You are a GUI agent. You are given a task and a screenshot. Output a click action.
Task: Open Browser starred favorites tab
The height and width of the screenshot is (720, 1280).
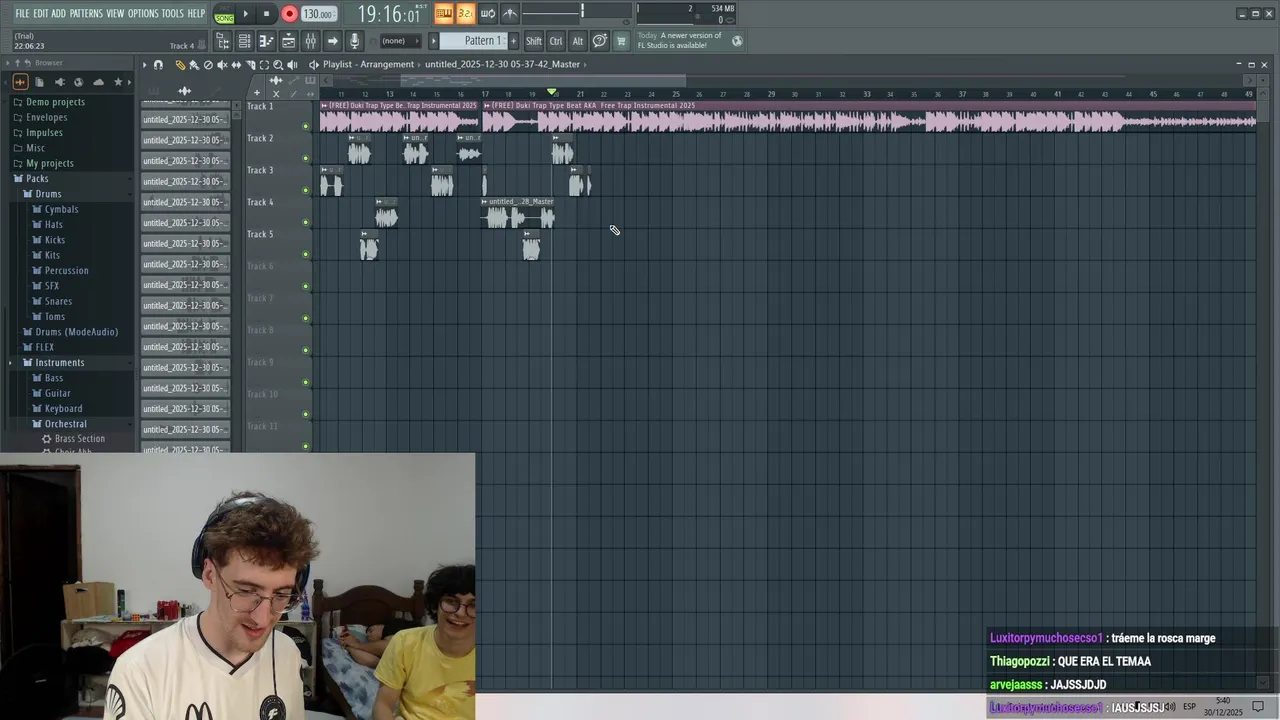[x=118, y=82]
